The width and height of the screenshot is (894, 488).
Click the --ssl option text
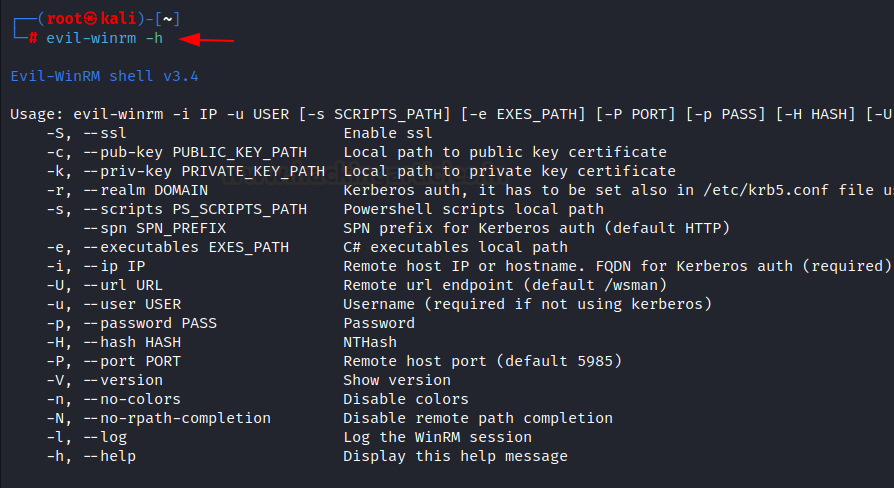105,133
